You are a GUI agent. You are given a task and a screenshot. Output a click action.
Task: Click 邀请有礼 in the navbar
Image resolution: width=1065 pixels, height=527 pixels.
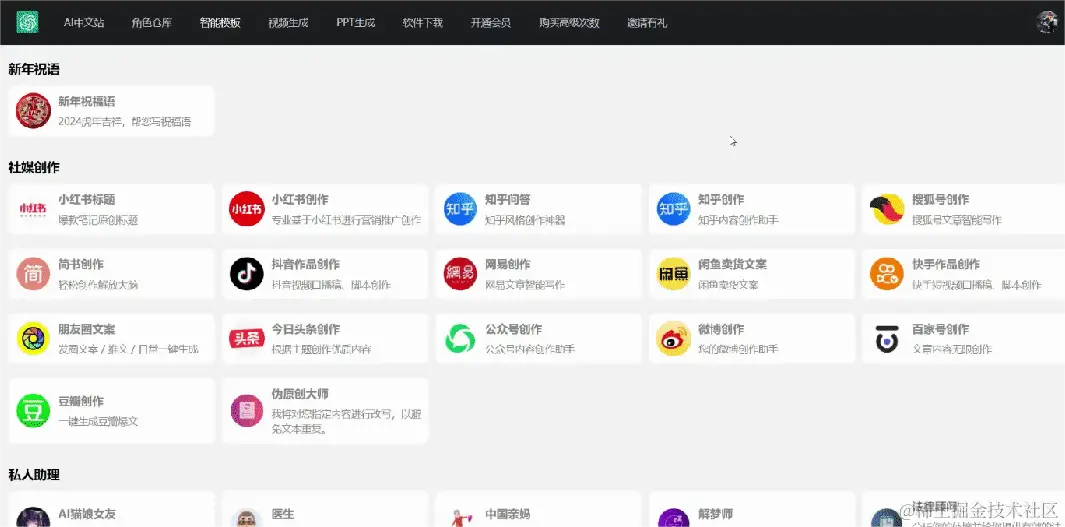click(x=647, y=22)
